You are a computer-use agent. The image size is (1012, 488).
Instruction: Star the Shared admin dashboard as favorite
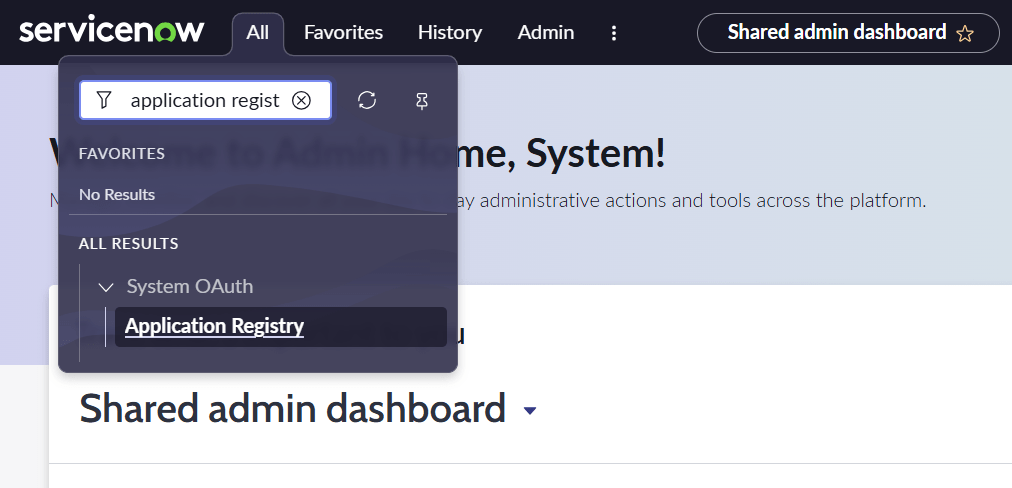click(964, 33)
